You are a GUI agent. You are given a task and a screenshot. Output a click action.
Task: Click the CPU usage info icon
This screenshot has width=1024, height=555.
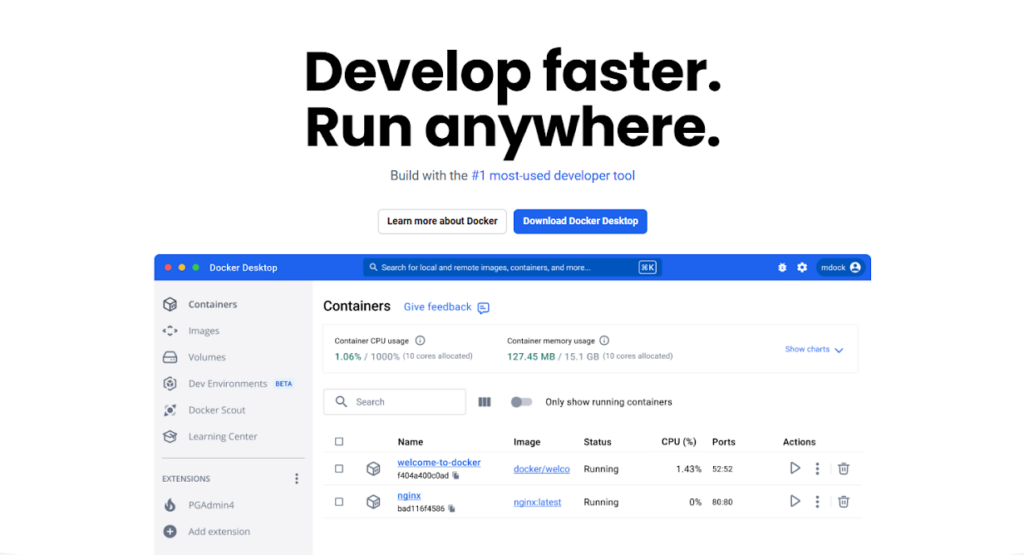420,340
